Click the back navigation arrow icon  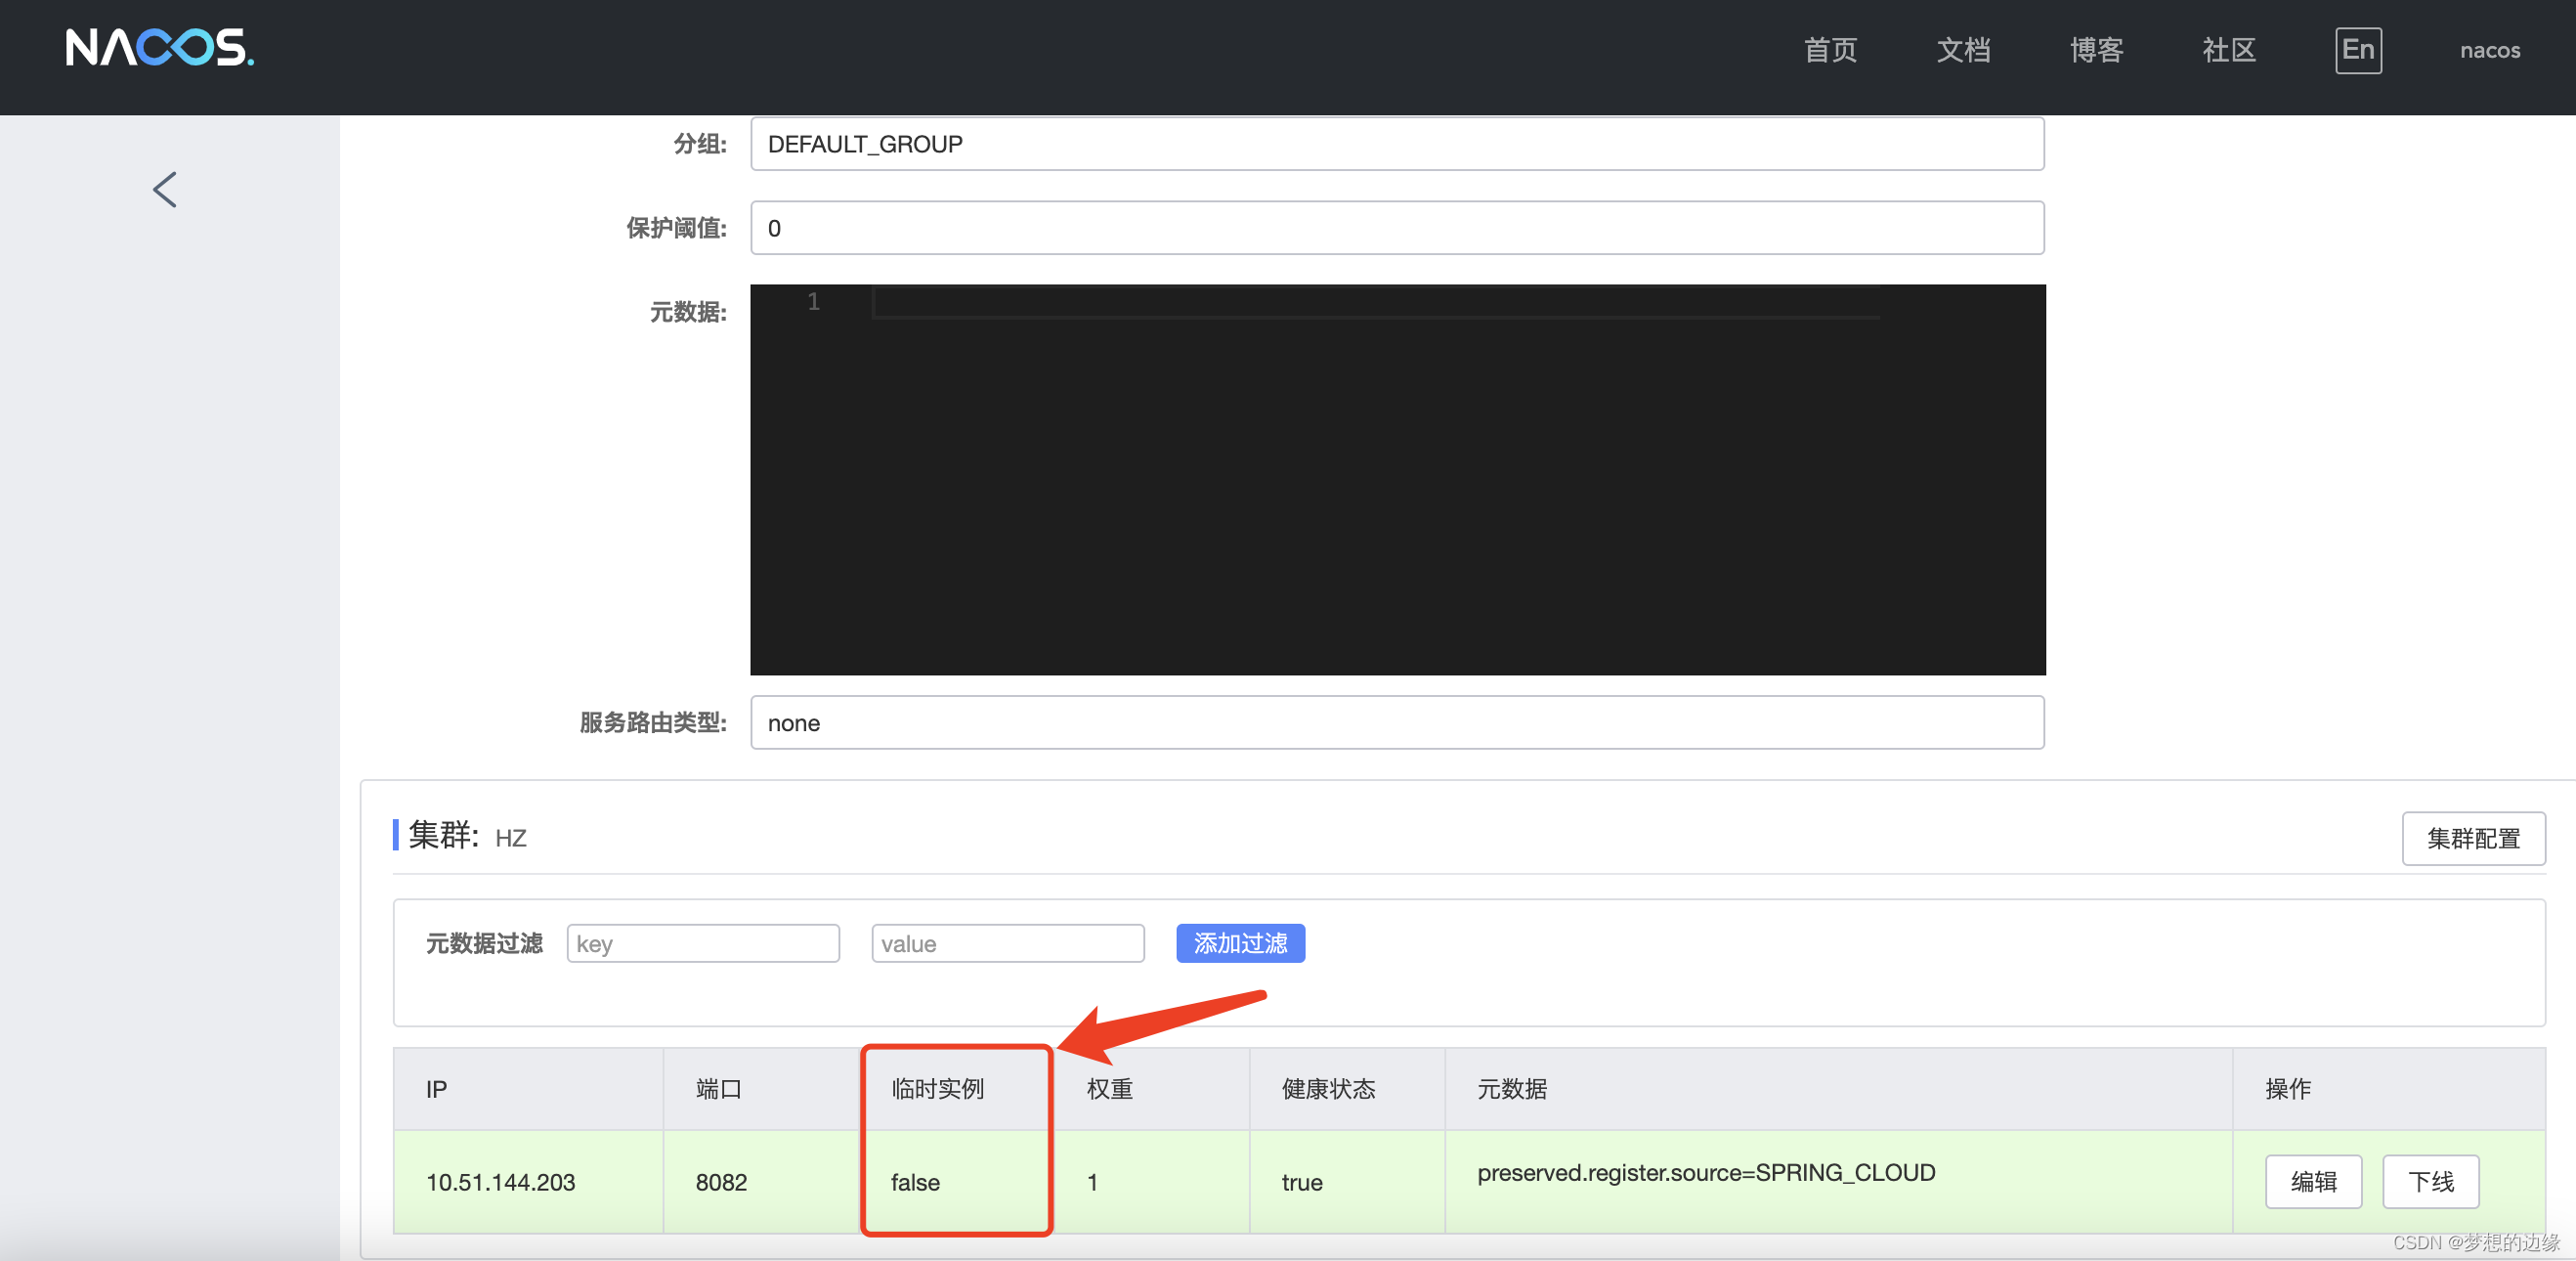point(162,186)
